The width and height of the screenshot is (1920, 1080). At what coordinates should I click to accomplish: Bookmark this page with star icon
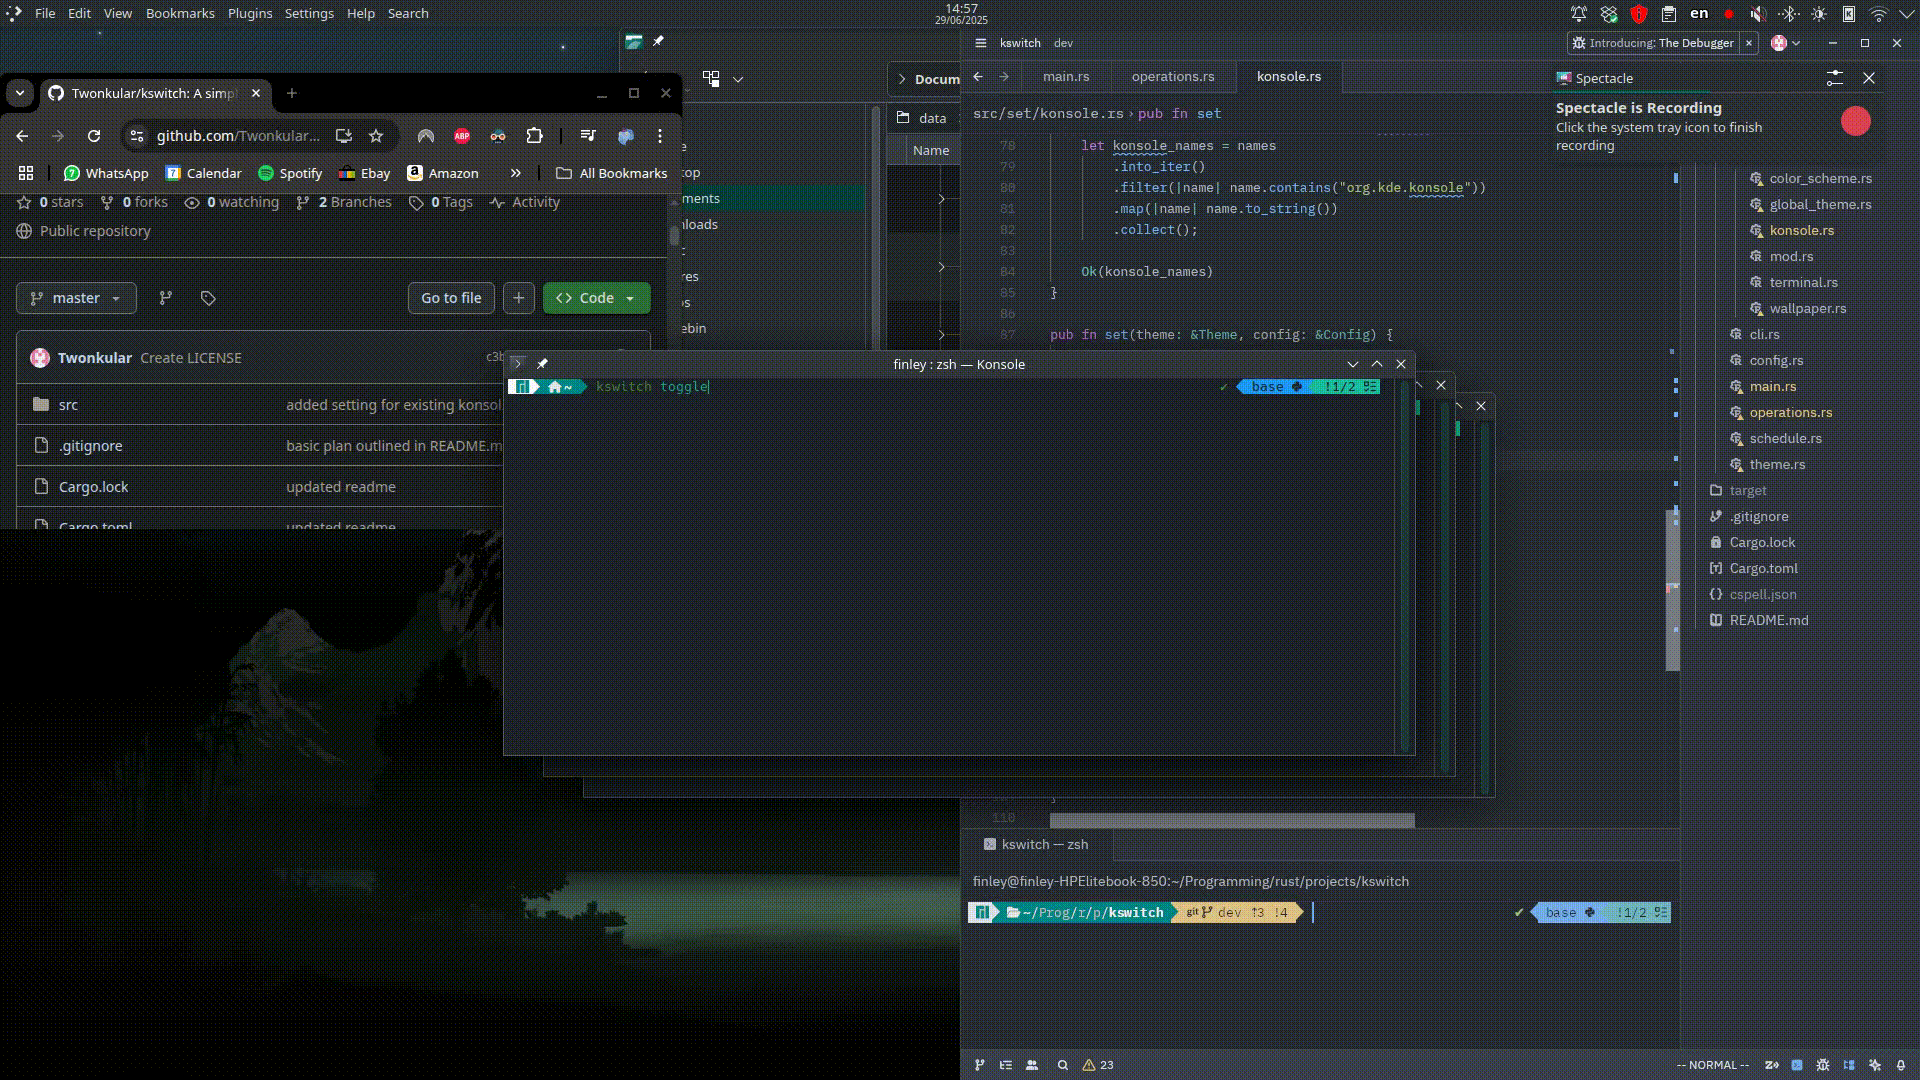pos(376,136)
